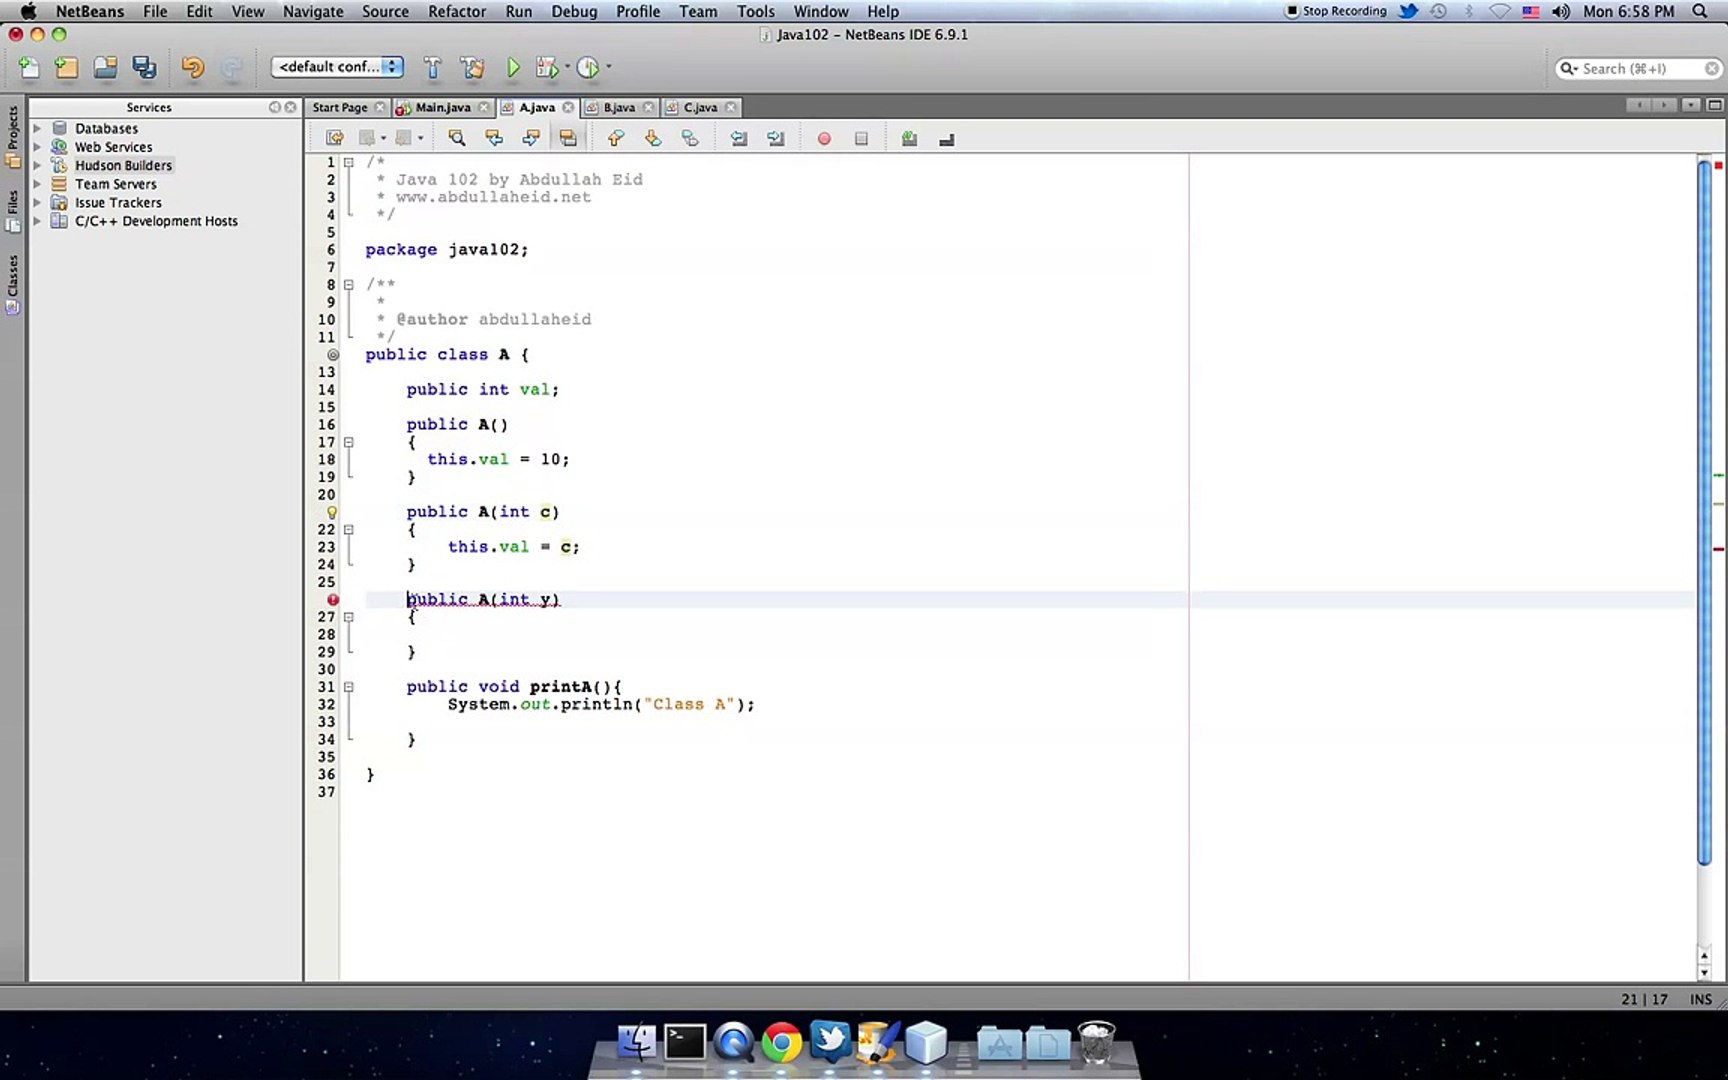Run the main project
Image resolution: width=1728 pixels, height=1080 pixels.
coord(513,67)
